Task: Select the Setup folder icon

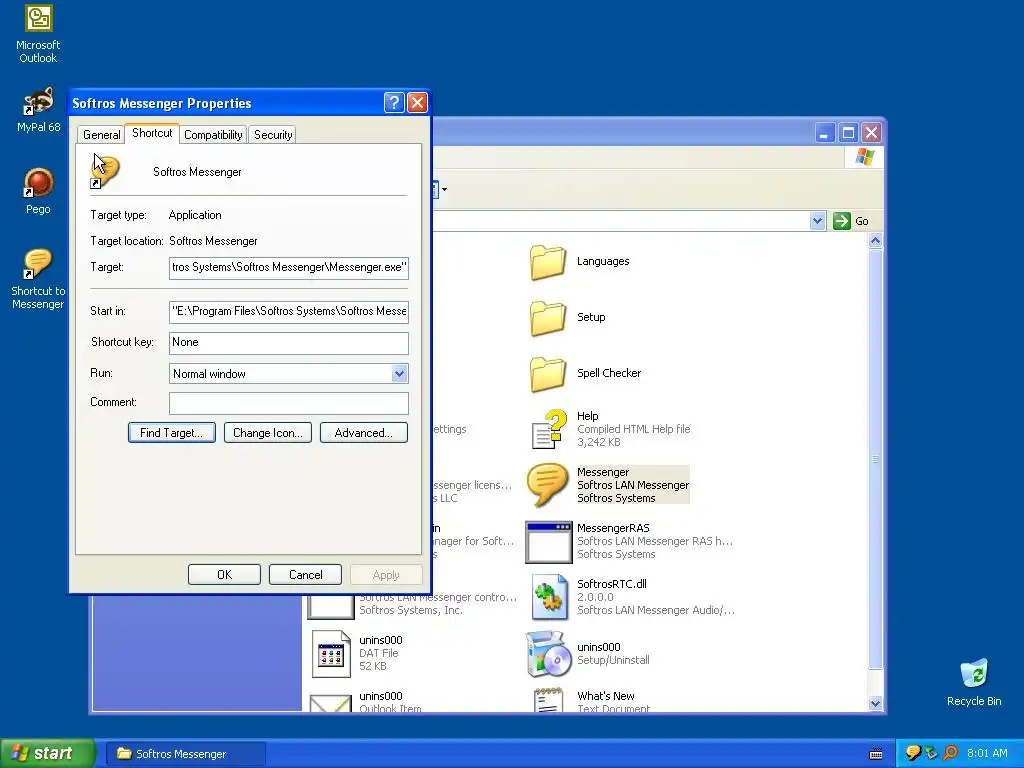Action: [x=547, y=318]
